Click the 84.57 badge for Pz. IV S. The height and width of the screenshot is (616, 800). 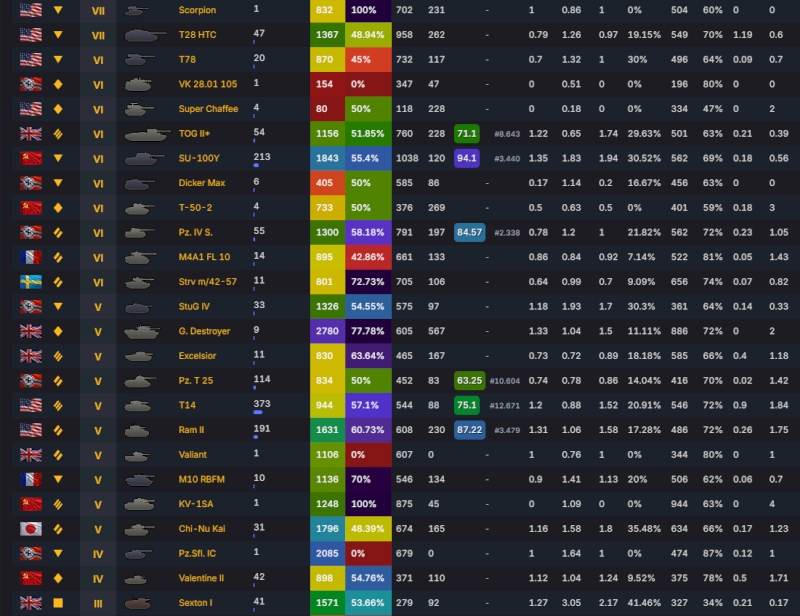(469, 232)
